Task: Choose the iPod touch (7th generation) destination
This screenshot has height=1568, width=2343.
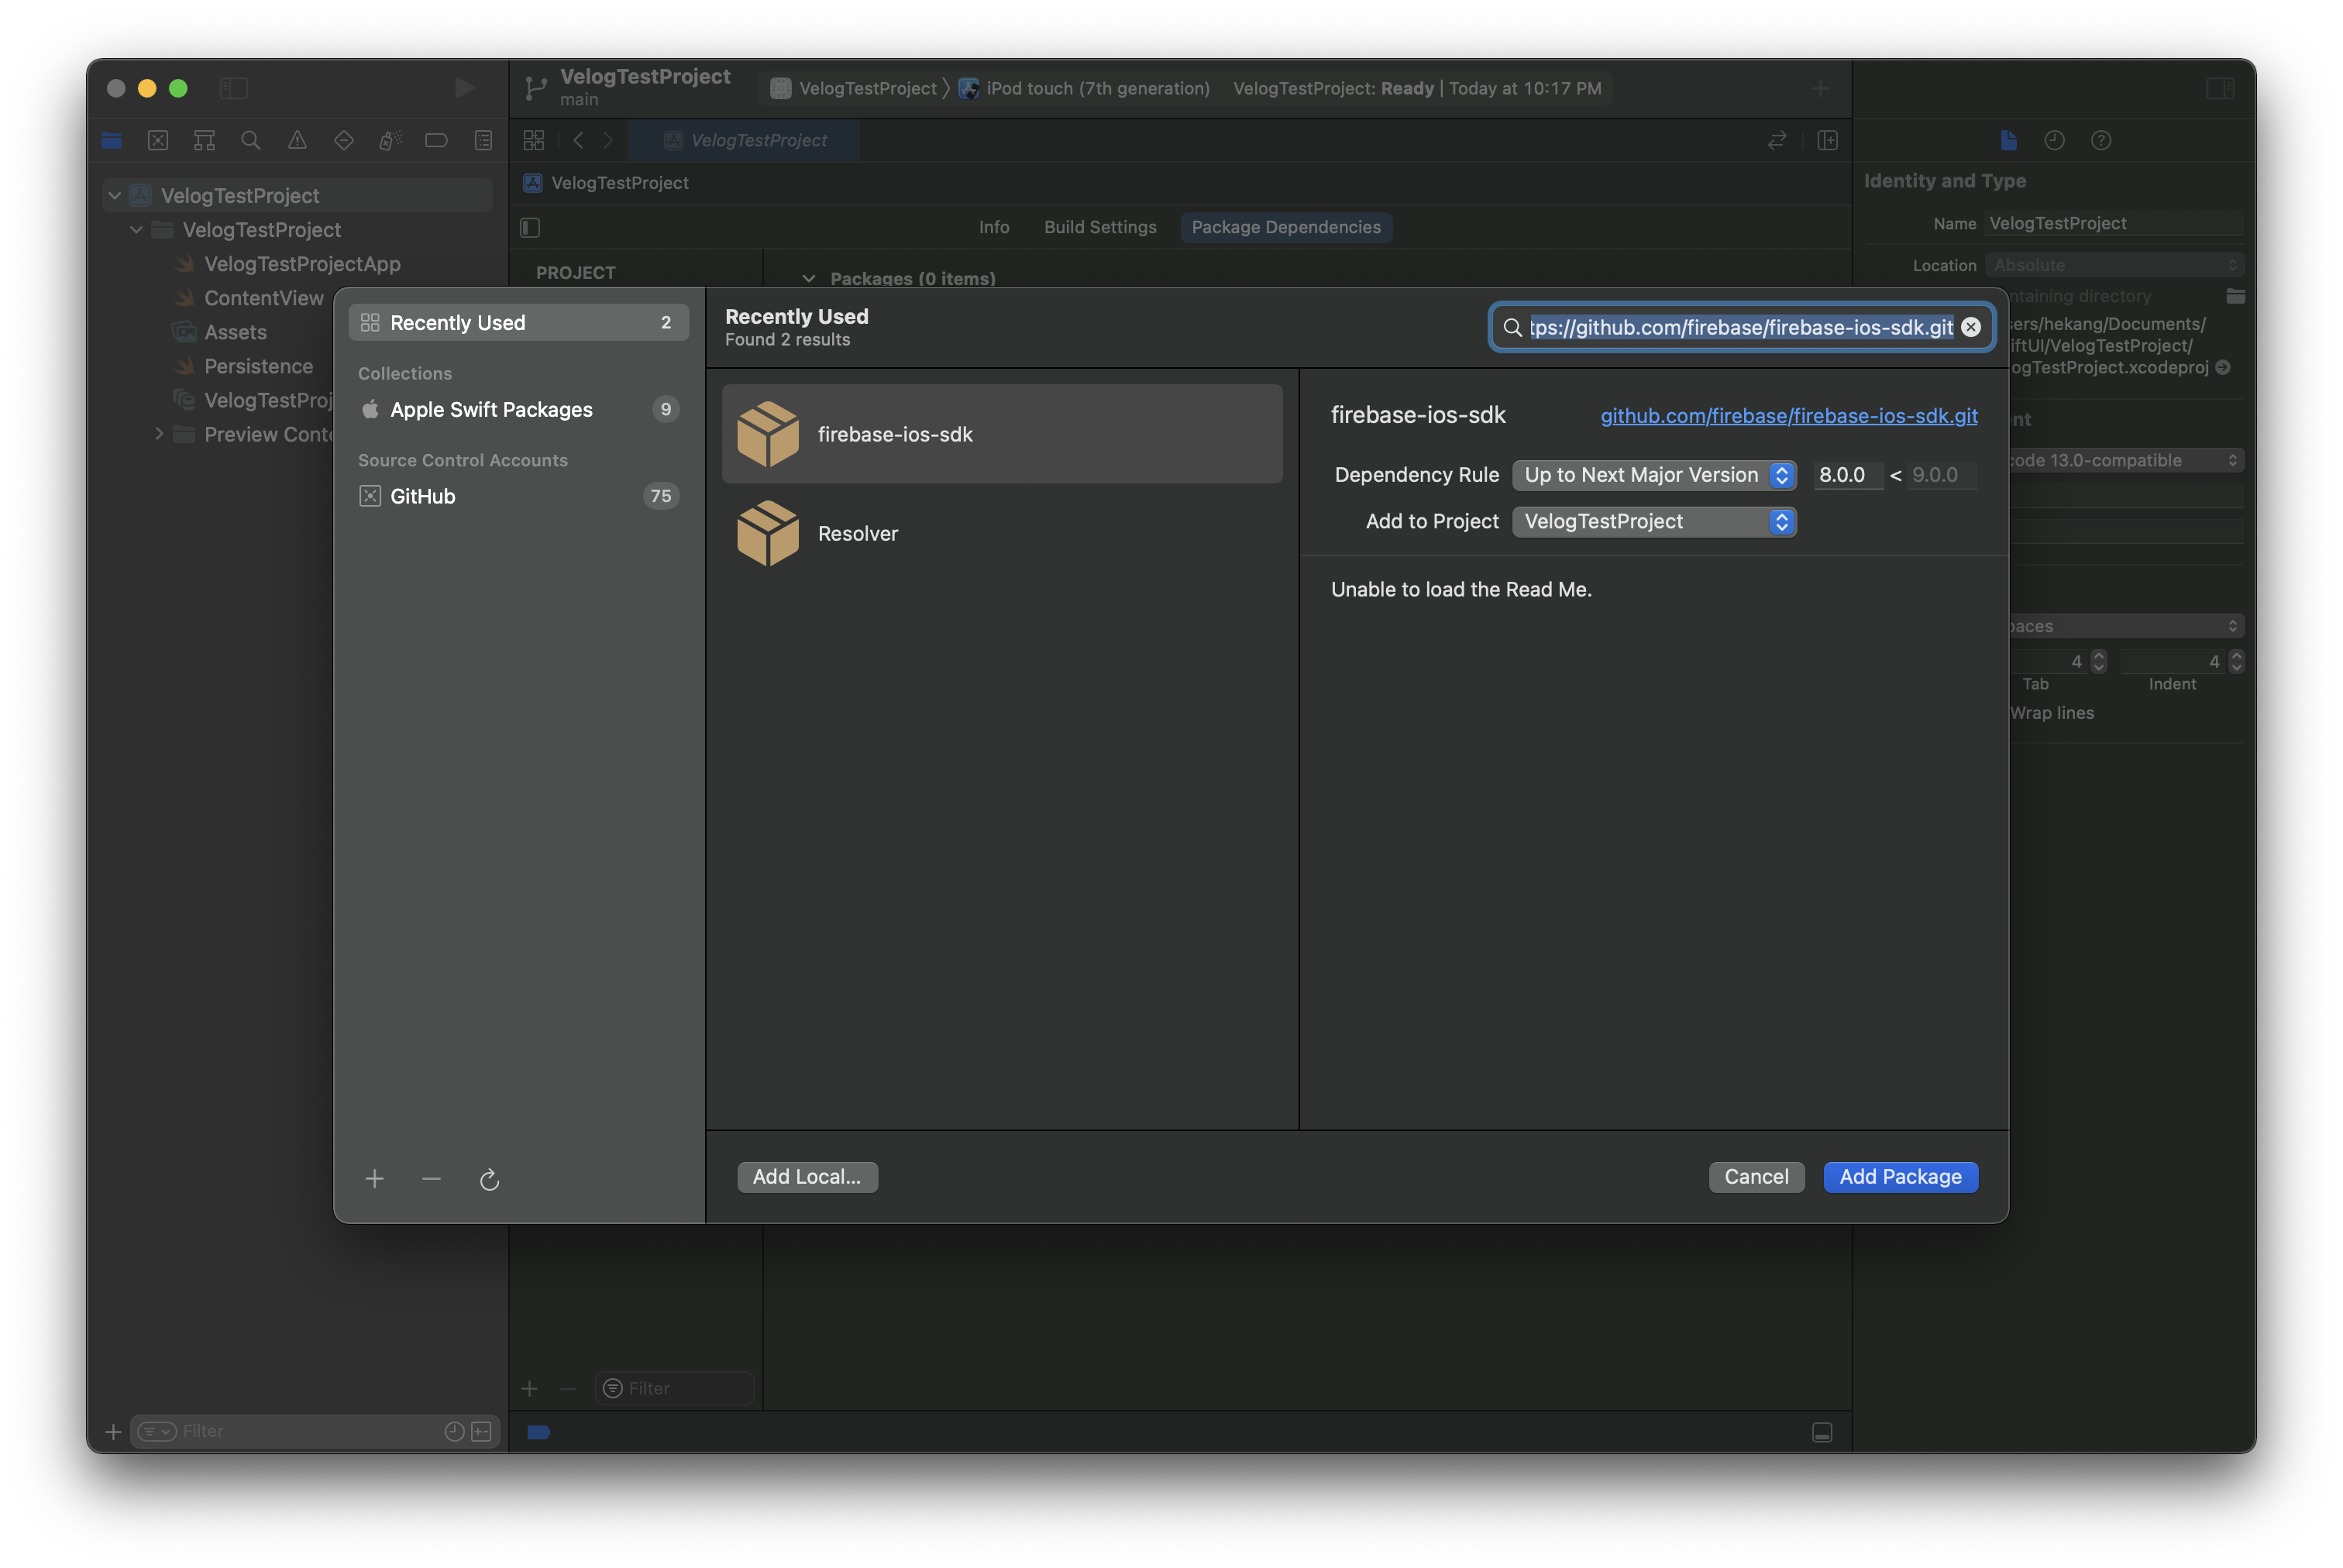Action: point(1084,88)
